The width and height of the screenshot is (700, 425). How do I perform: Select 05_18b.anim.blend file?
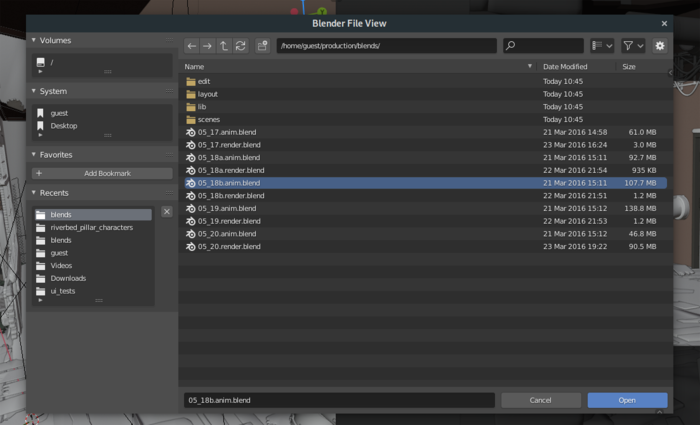click(425, 183)
